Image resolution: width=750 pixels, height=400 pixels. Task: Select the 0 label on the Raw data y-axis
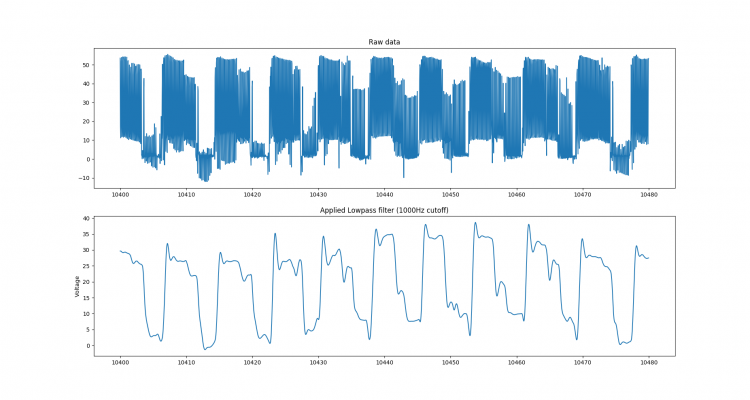coord(88,159)
